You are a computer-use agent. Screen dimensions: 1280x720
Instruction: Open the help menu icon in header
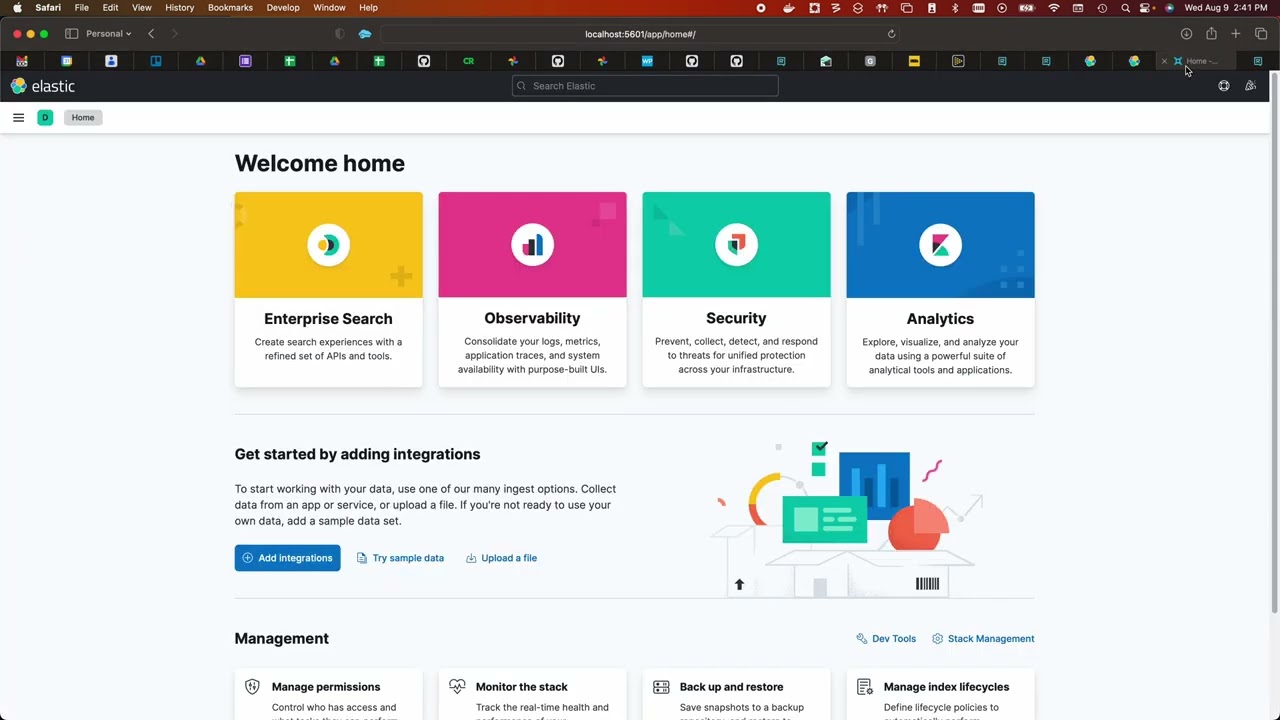click(x=1224, y=86)
